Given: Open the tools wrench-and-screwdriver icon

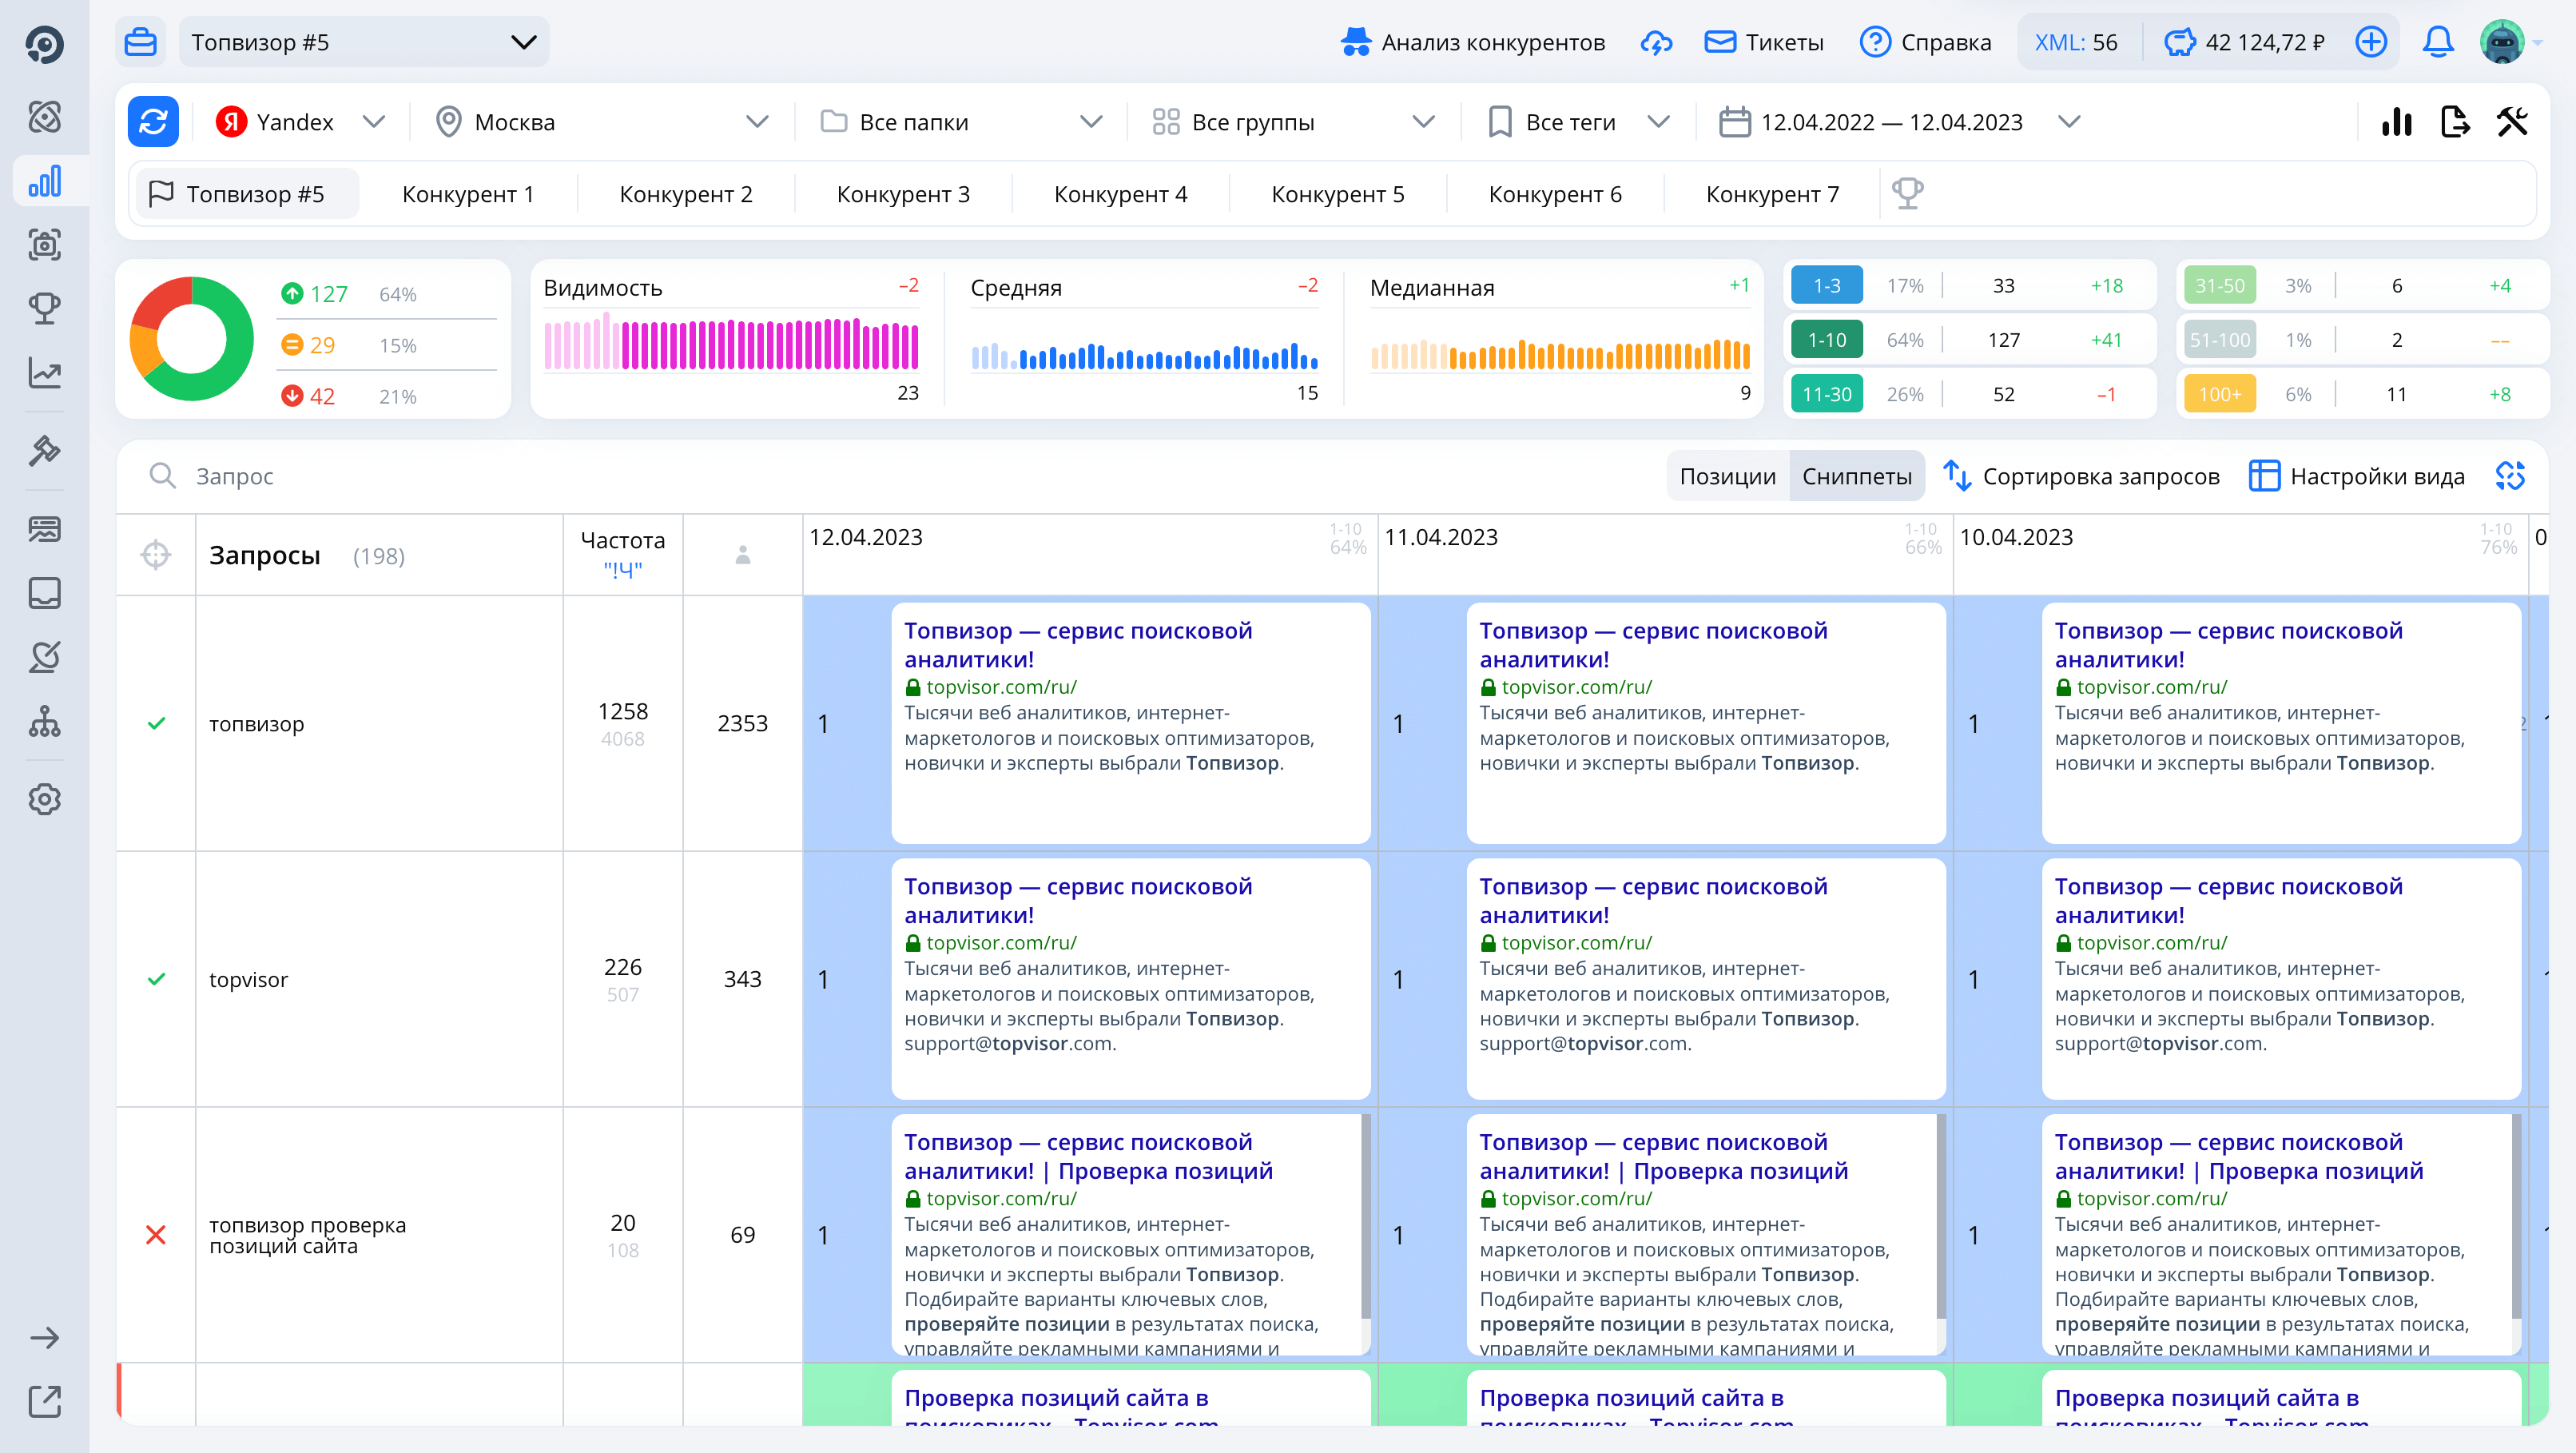Looking at the screenshot, I should [x=2512, y=122].
